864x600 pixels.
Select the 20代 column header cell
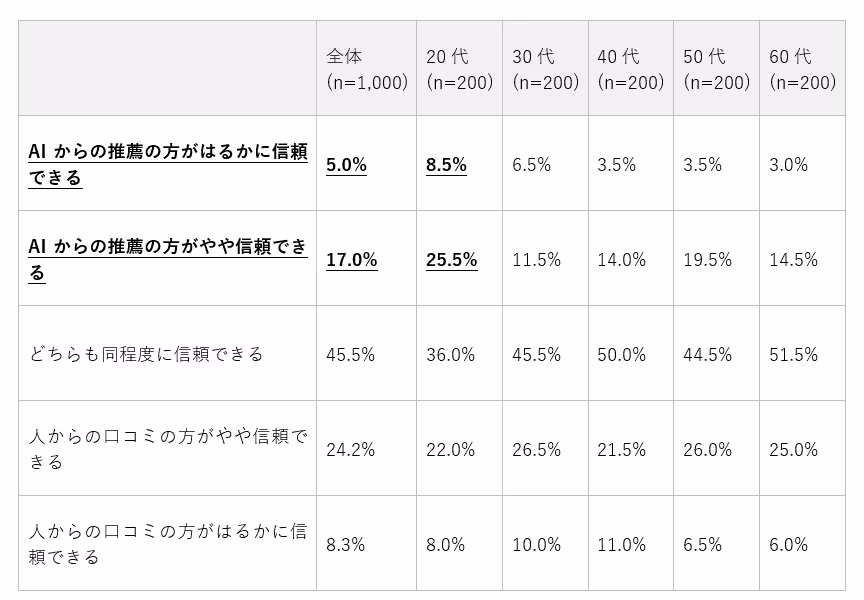coord(460,68)
